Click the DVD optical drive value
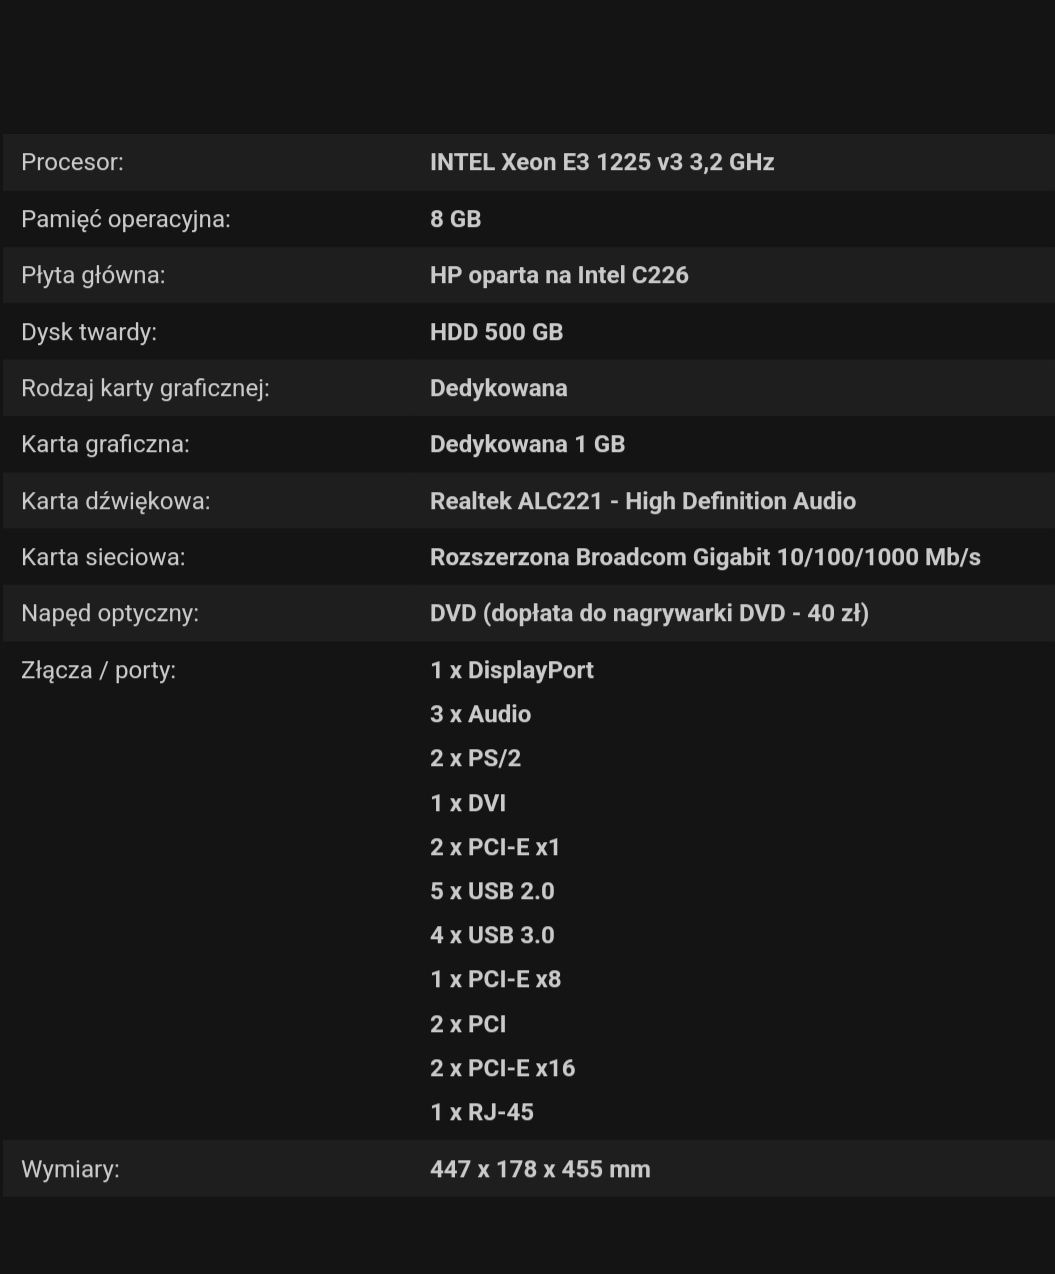 649,613
